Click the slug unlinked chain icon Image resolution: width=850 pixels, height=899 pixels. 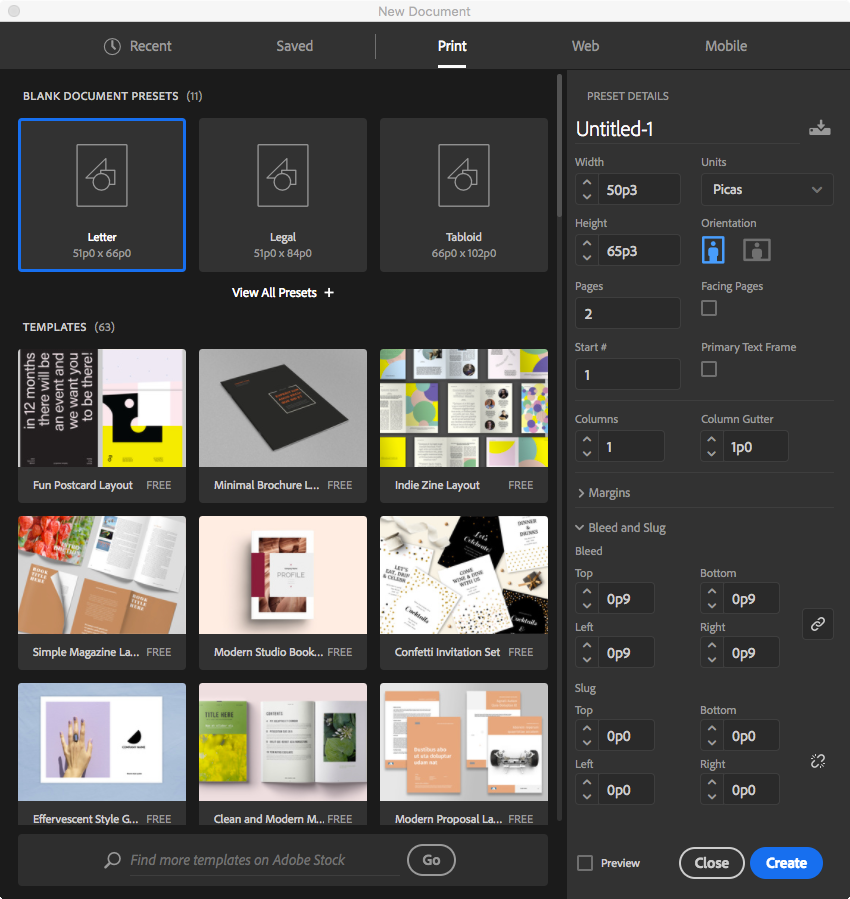817,762
